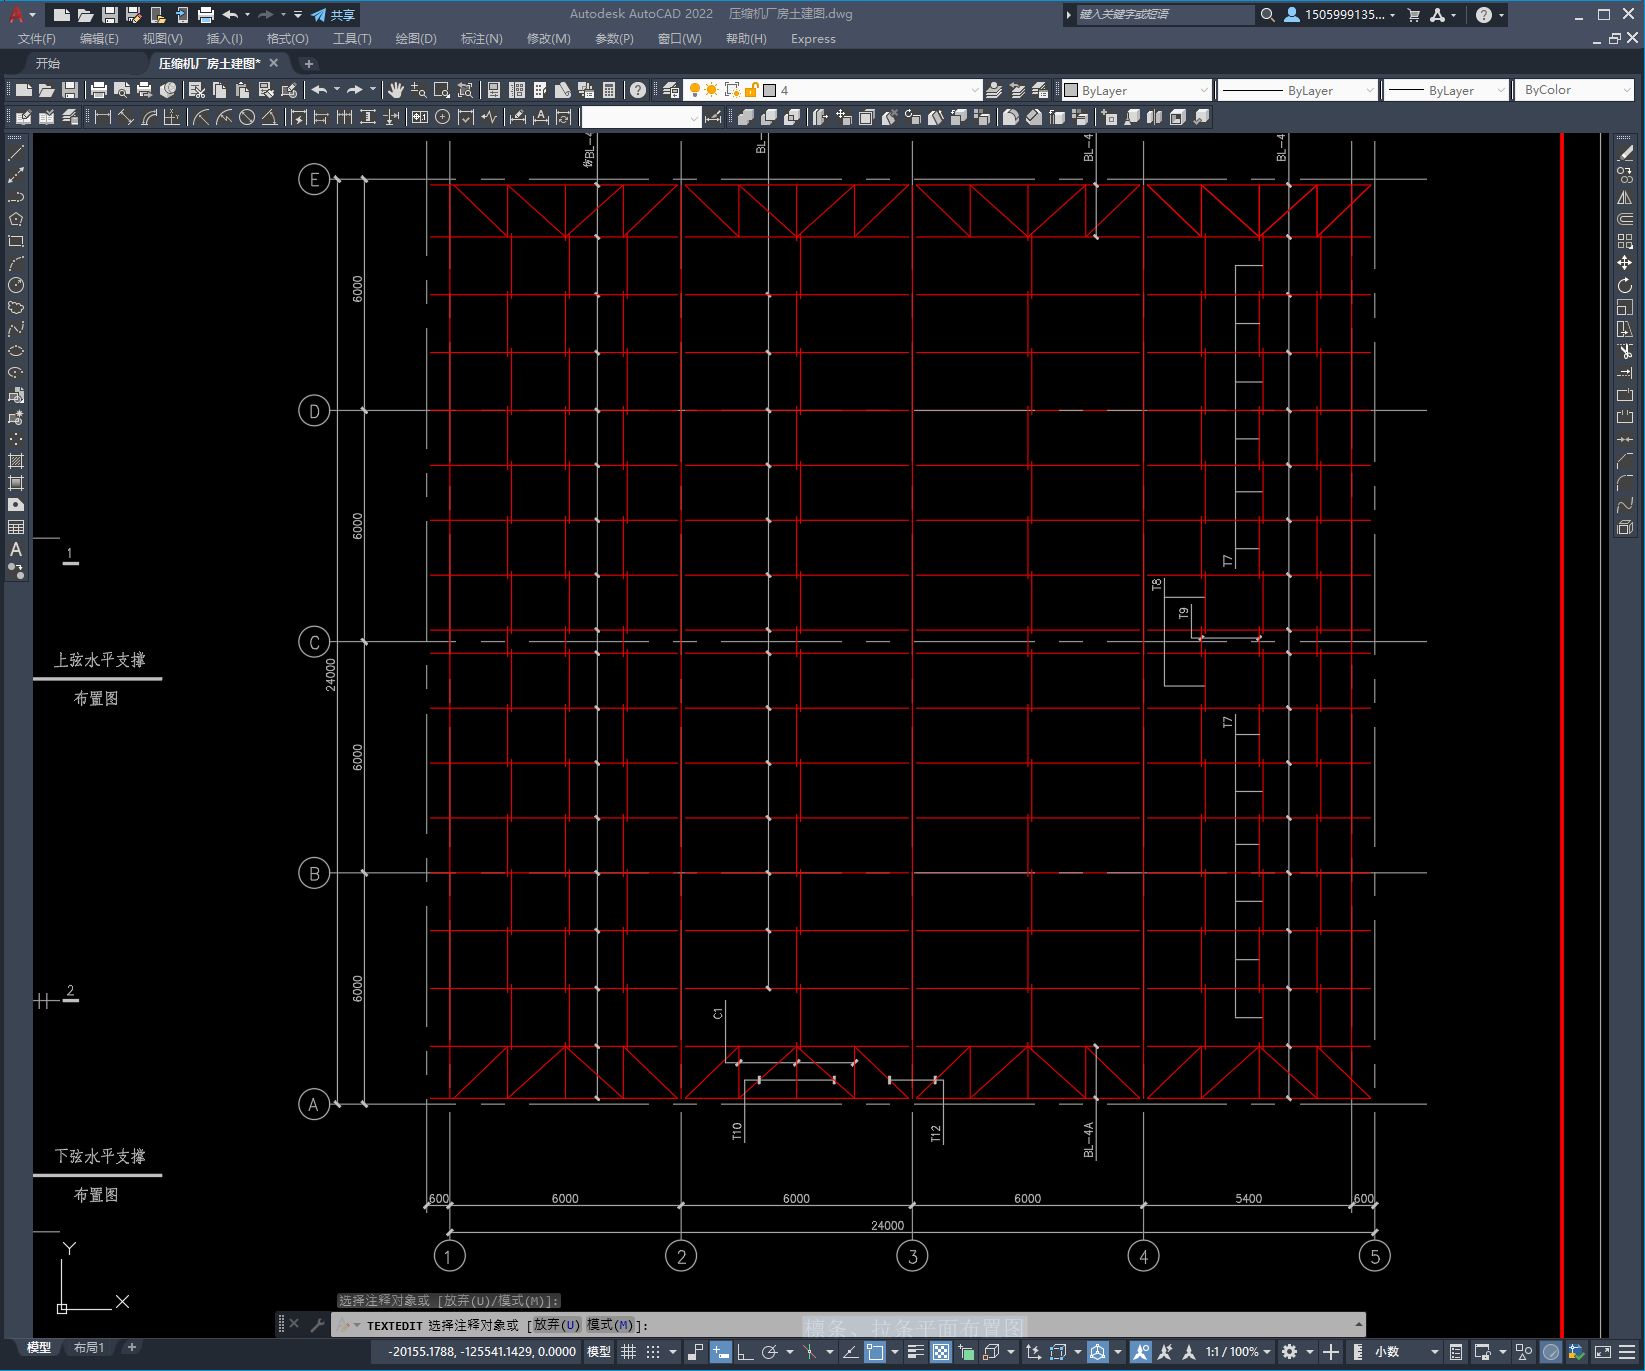The image size is (1645, 1371).
Task: Select the Erase tool in right toolbar
Action: tap(1625, 153)
